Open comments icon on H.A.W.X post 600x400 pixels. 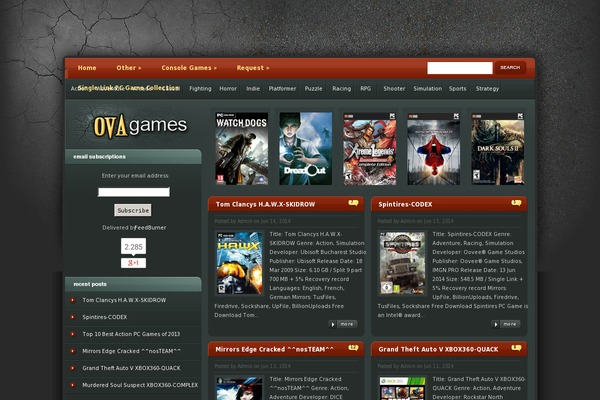click(x=353, y=203)
